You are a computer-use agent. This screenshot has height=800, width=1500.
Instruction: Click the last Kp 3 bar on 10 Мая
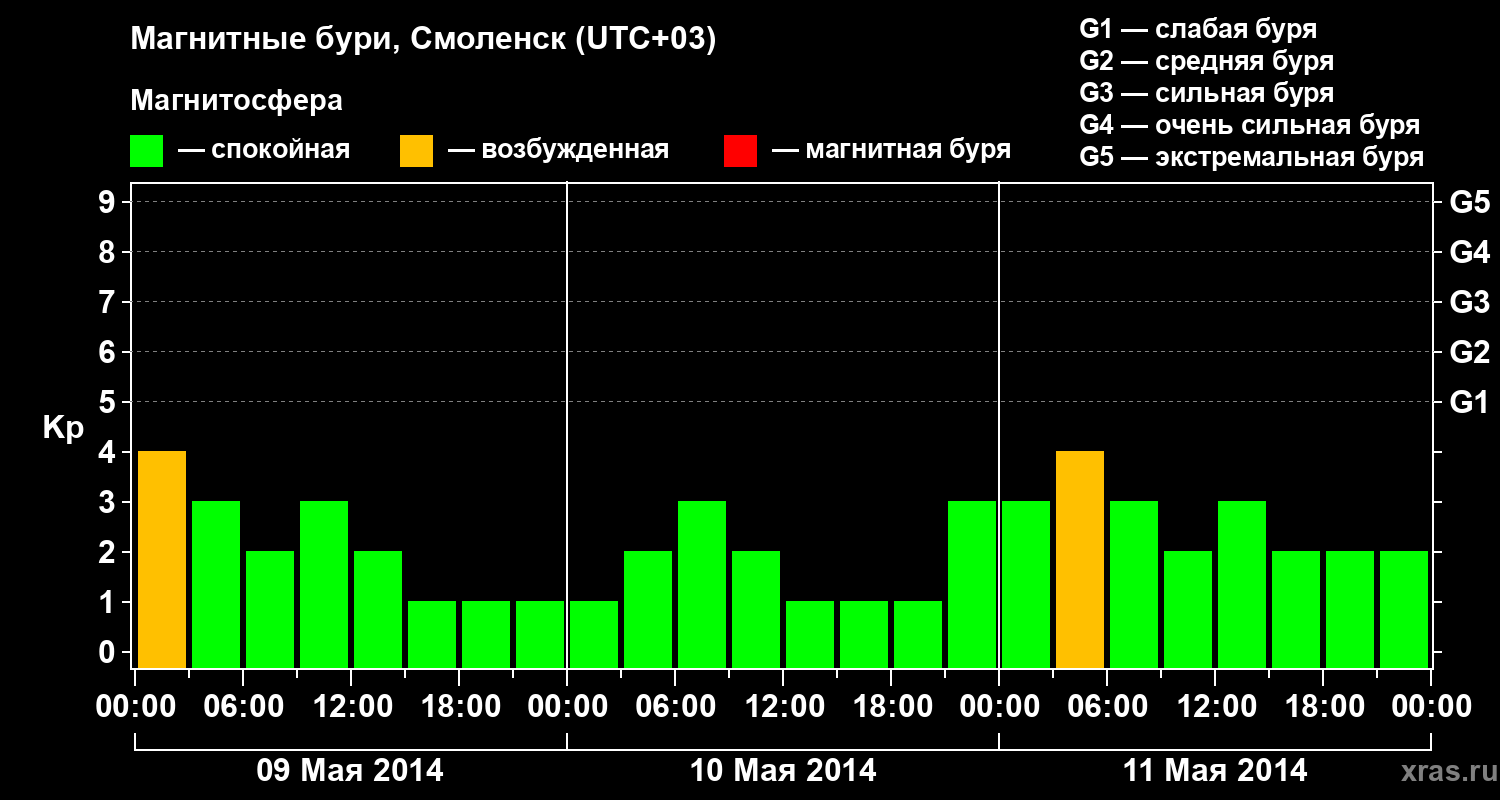tap(972, 584)
